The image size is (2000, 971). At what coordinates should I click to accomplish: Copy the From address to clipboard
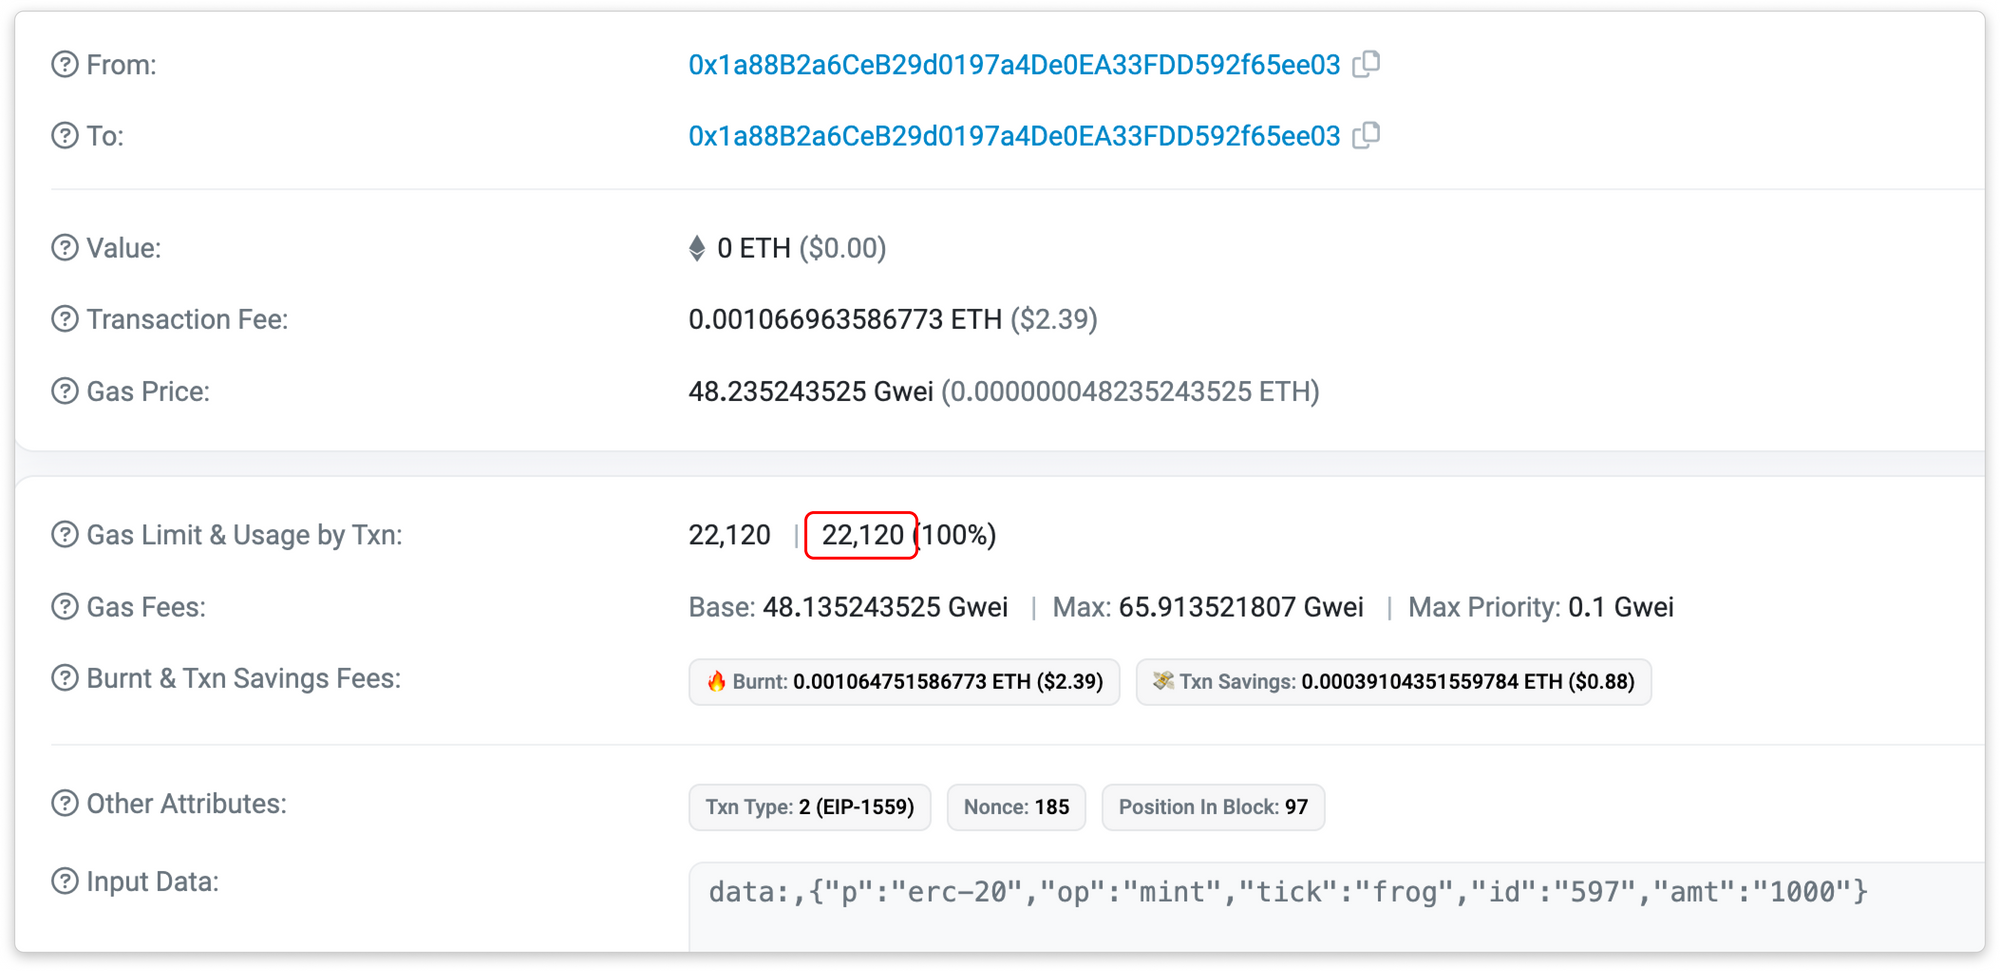coord(1366,64)
